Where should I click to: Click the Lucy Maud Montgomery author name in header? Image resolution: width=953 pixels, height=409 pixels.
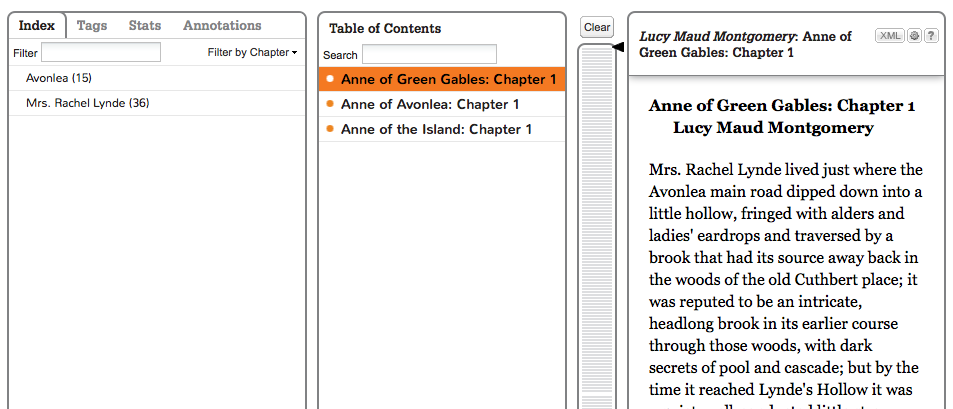[718, 36]
